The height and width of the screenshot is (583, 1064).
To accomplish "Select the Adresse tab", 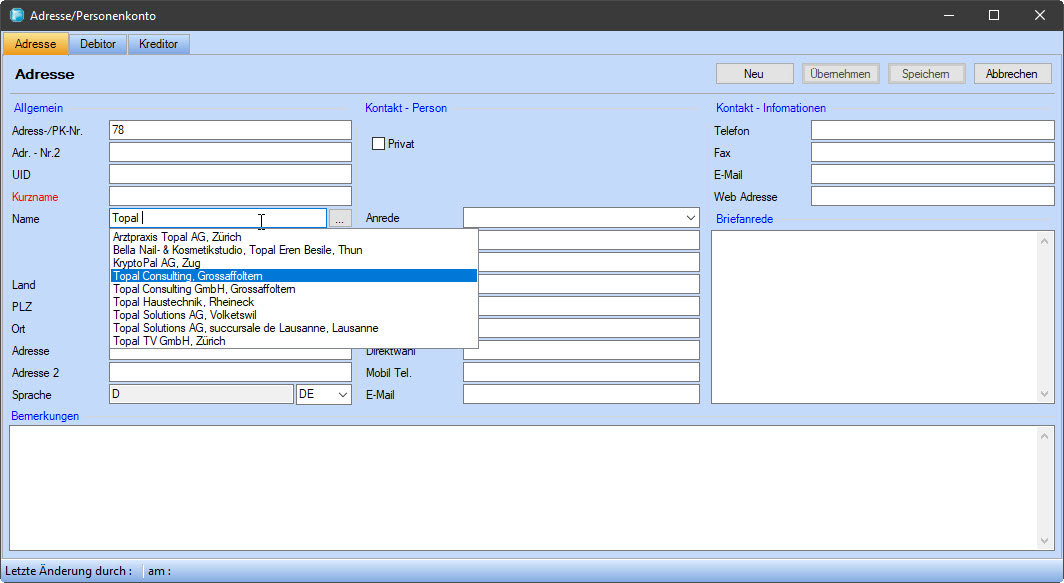I will pos(35,44).
